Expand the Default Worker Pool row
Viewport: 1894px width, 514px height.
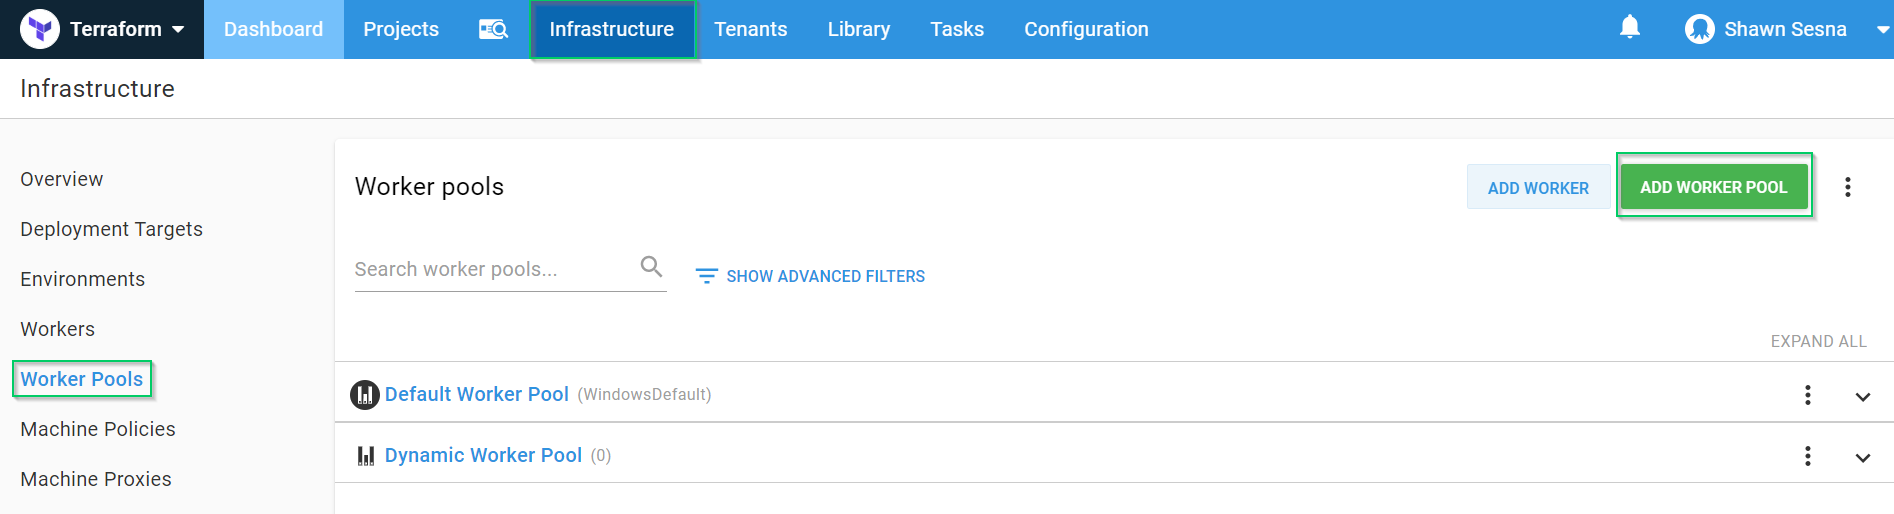click(1862, 396)
